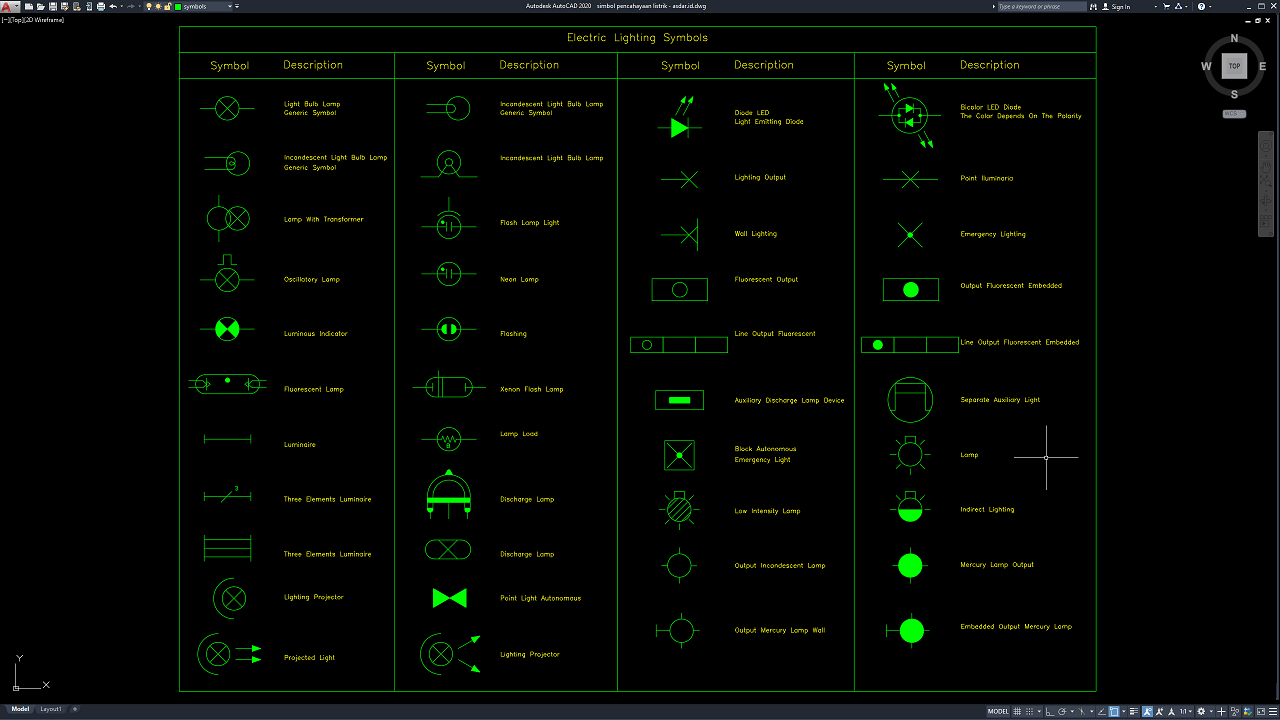Click the Open file folder icon
Viewport: 1280px width, 720px height.
[x=41, y=6]
